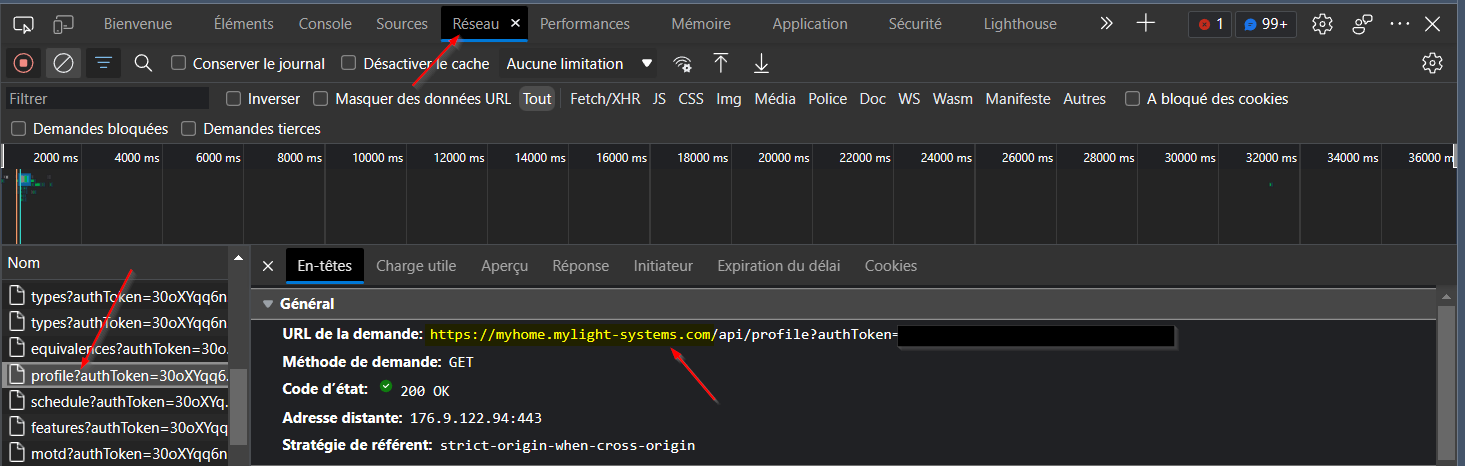
Task: Import HAR file upload arrow
Action: point(721,63)
